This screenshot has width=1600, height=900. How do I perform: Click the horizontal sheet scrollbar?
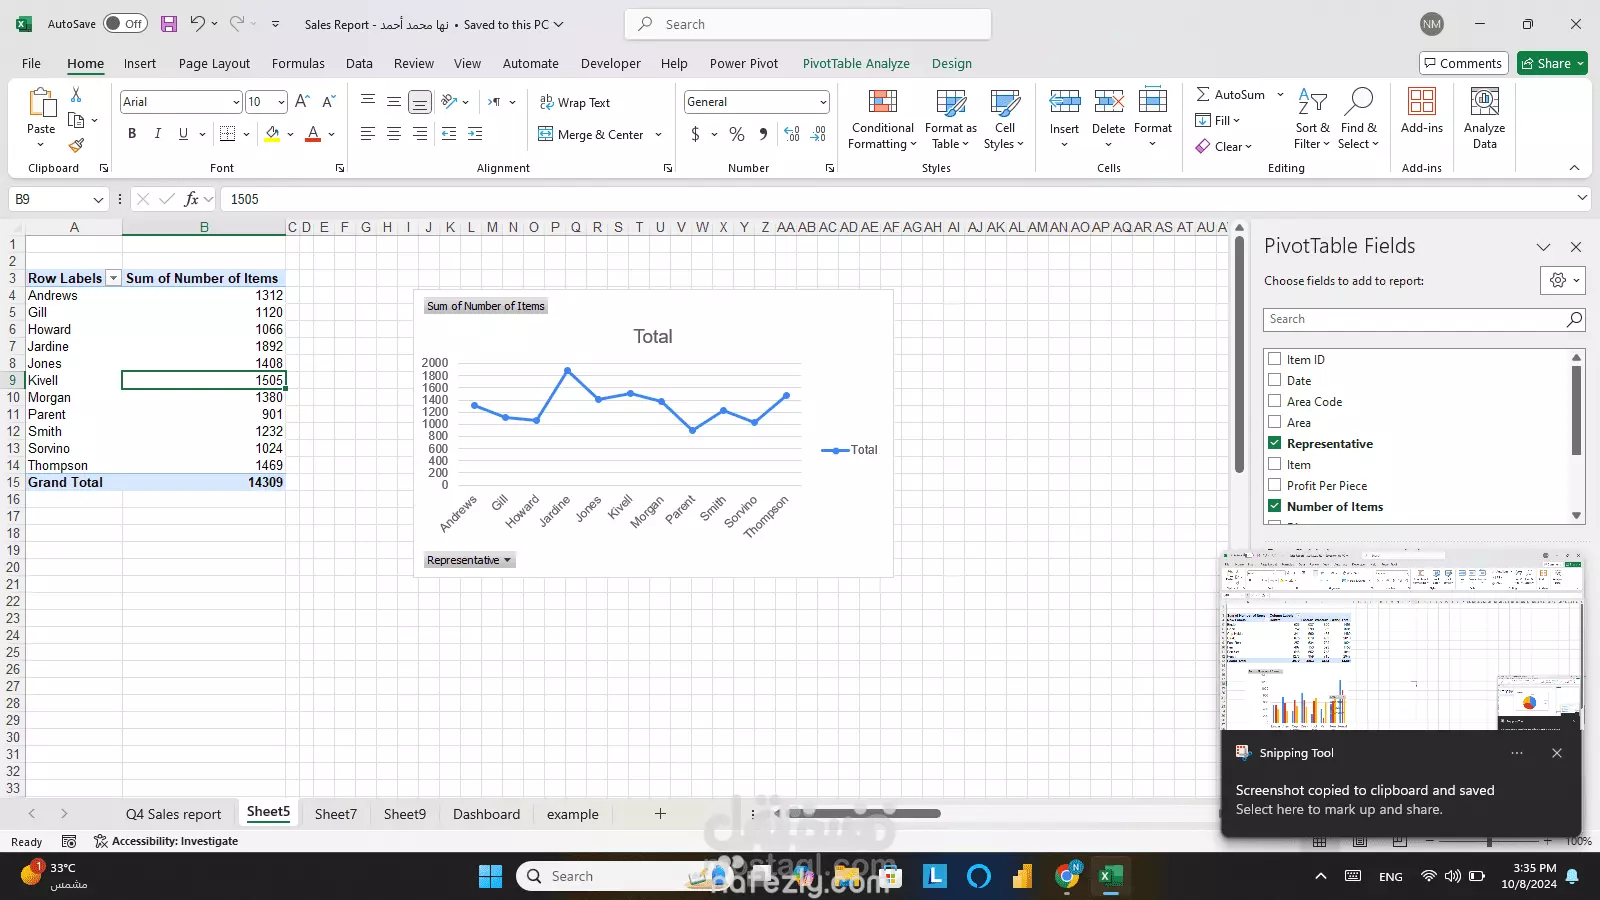[863, 813]
